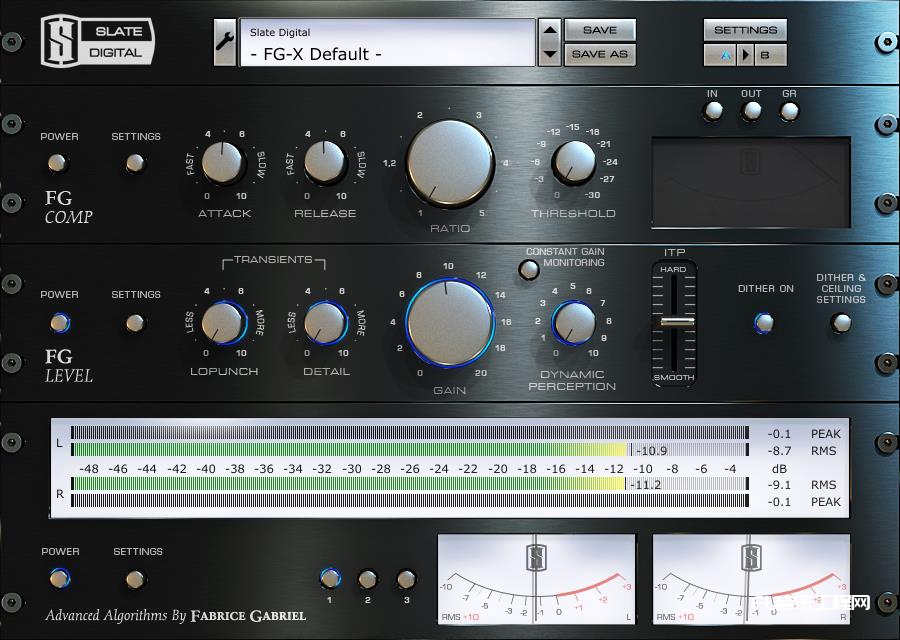Viewport: 900px width, 640px height.
Task: Open the Dither & Ceiling Settings control
Action: click(x=840, y=320)
